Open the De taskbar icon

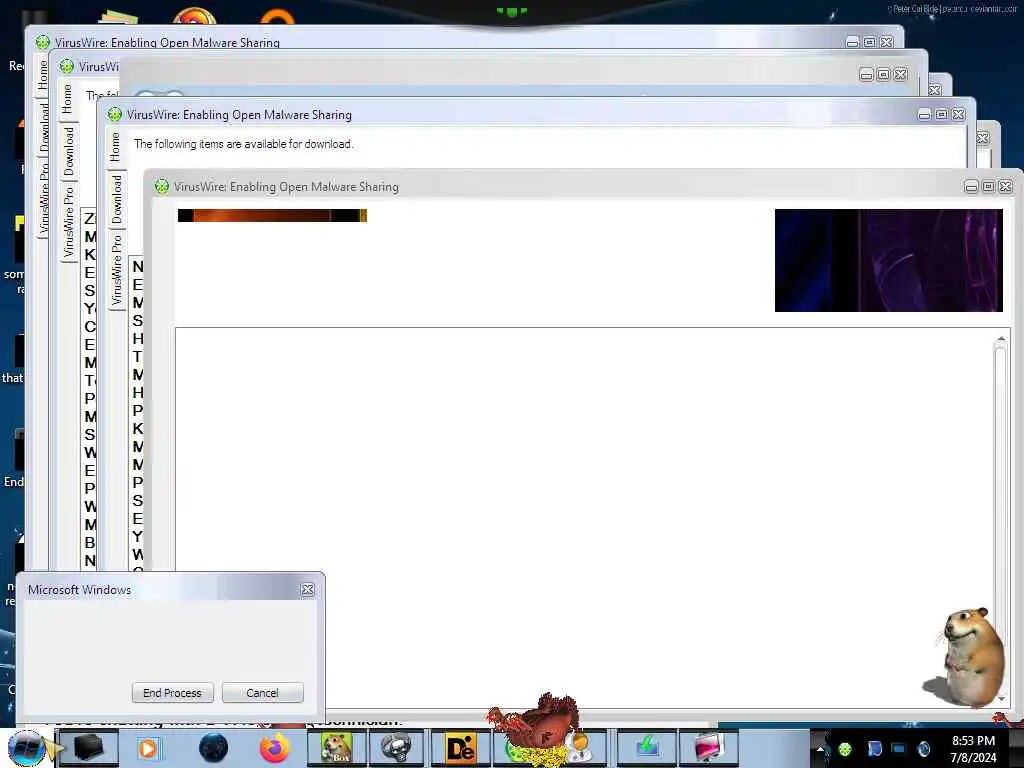(460, 748)
